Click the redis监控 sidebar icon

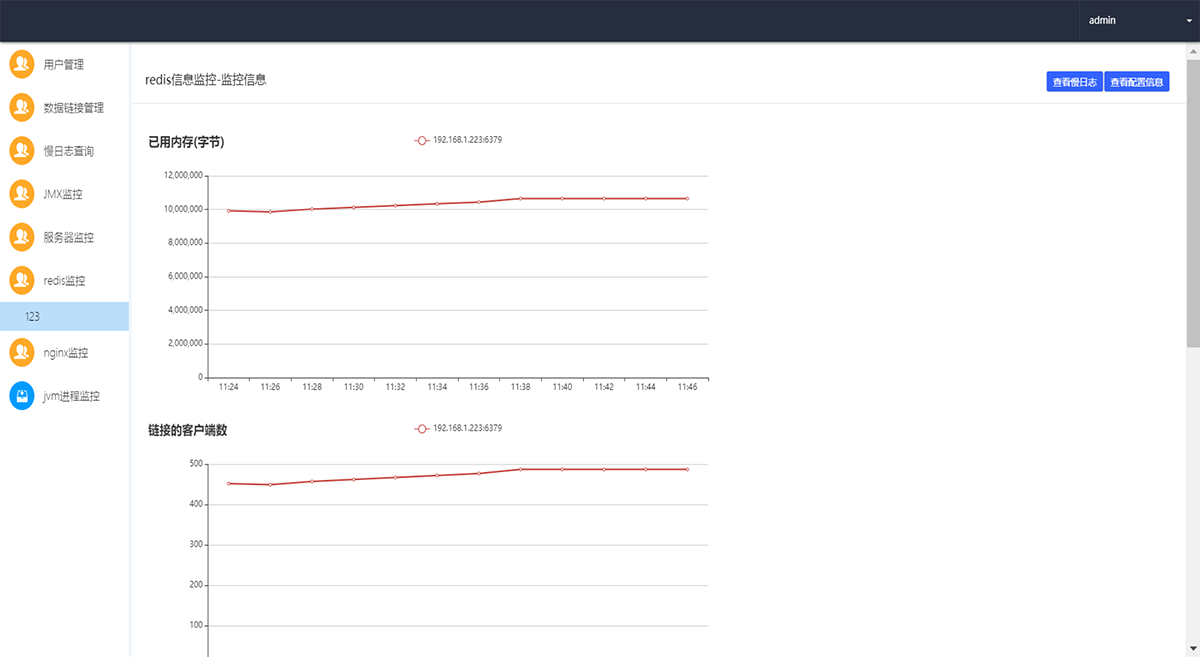coord(22,281)
